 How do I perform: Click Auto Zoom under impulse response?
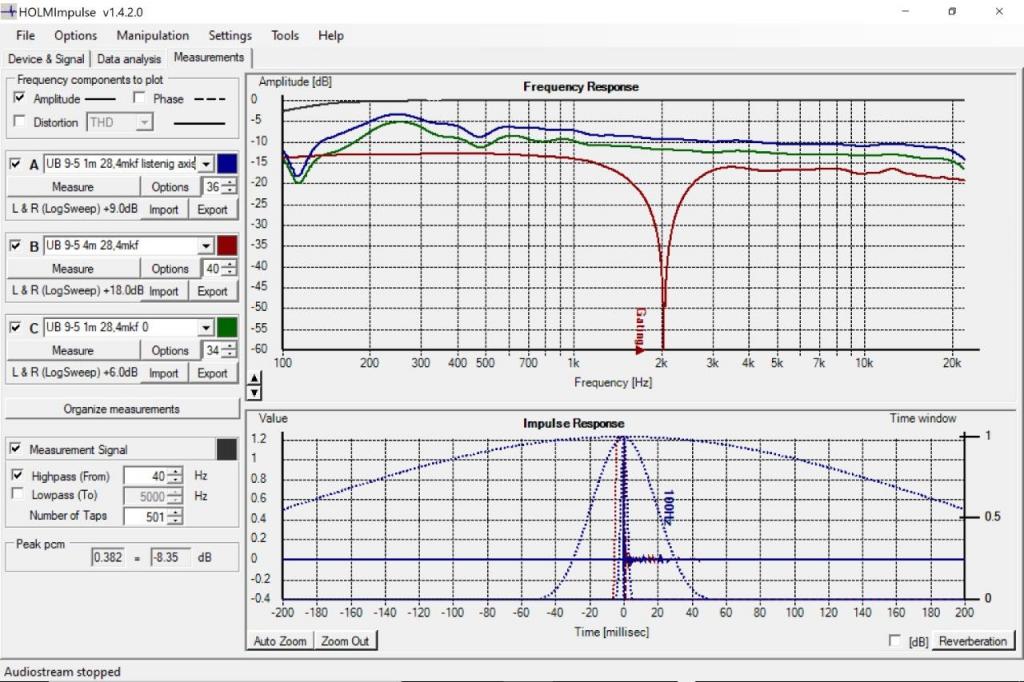click(x=280, y=641)
